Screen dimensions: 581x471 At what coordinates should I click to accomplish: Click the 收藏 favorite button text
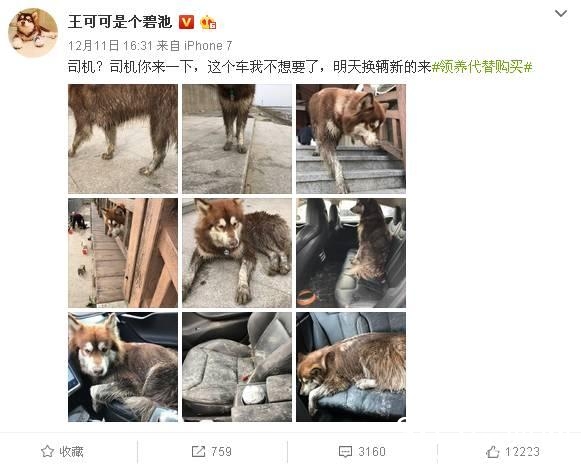click(x=71, y=451)
